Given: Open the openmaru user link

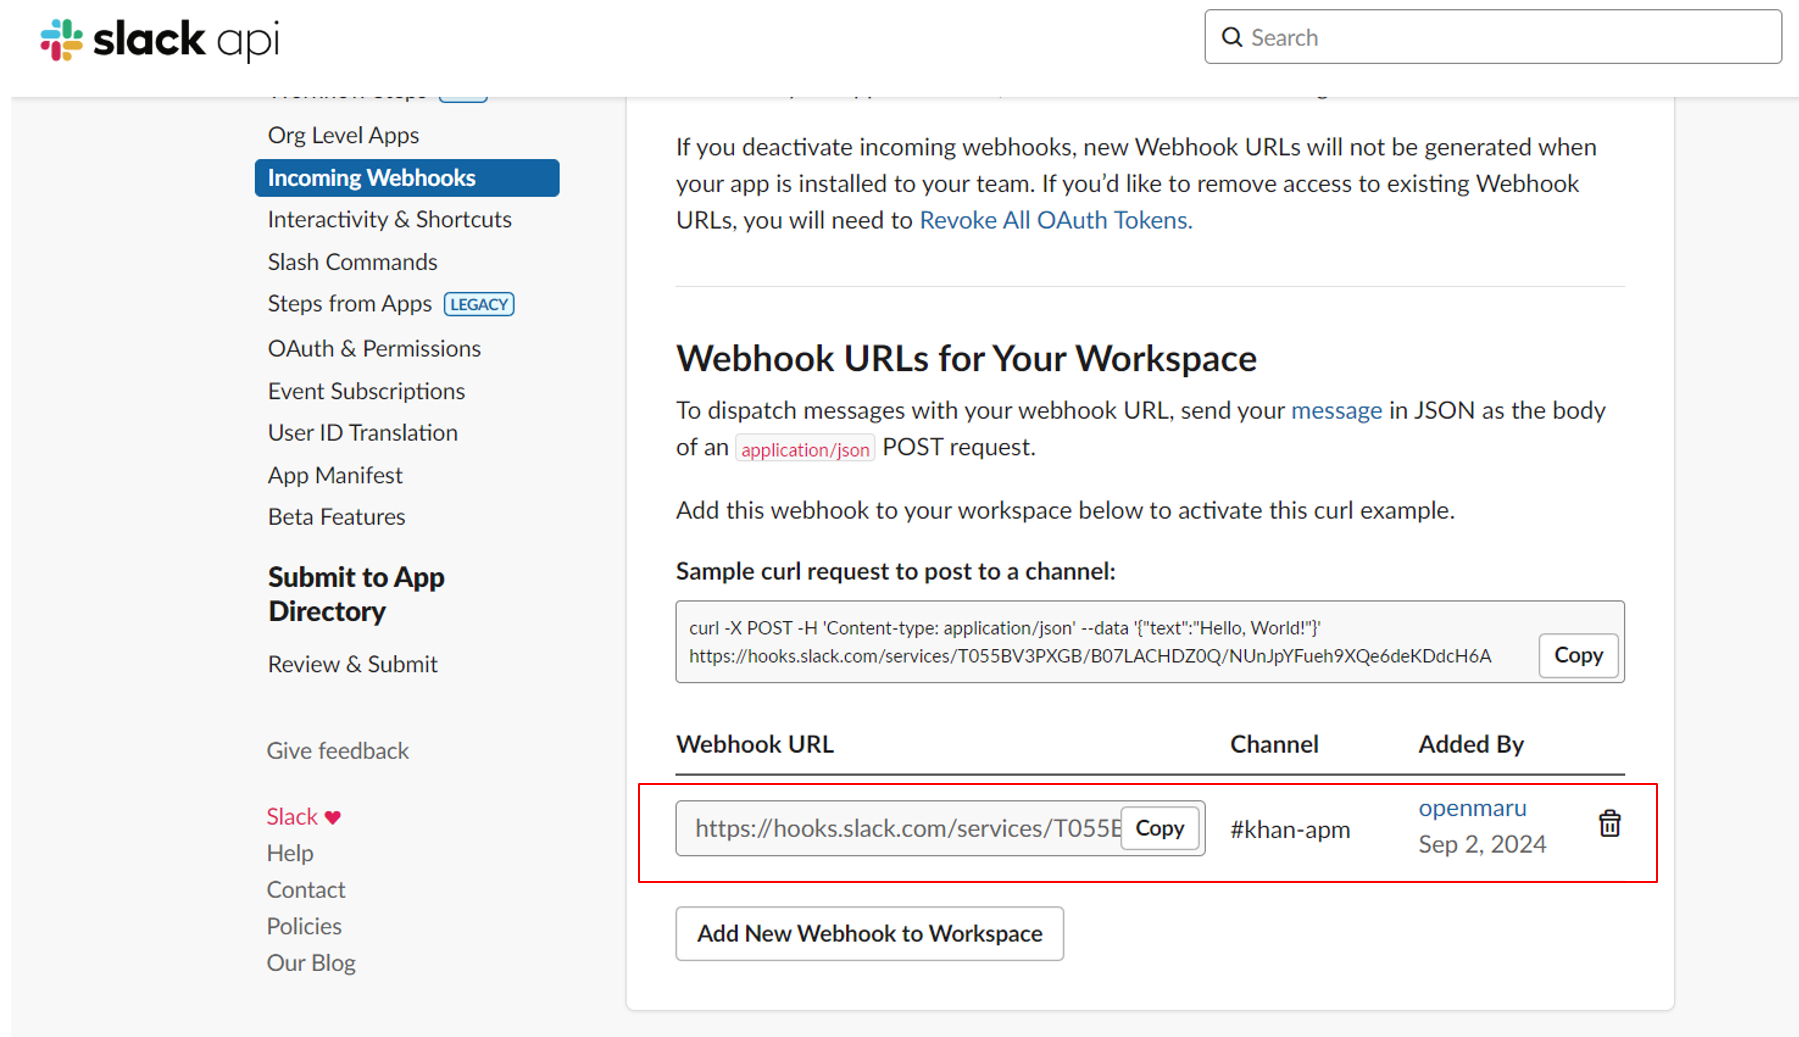Looking at the screenshot, I should coord(1472,808).
